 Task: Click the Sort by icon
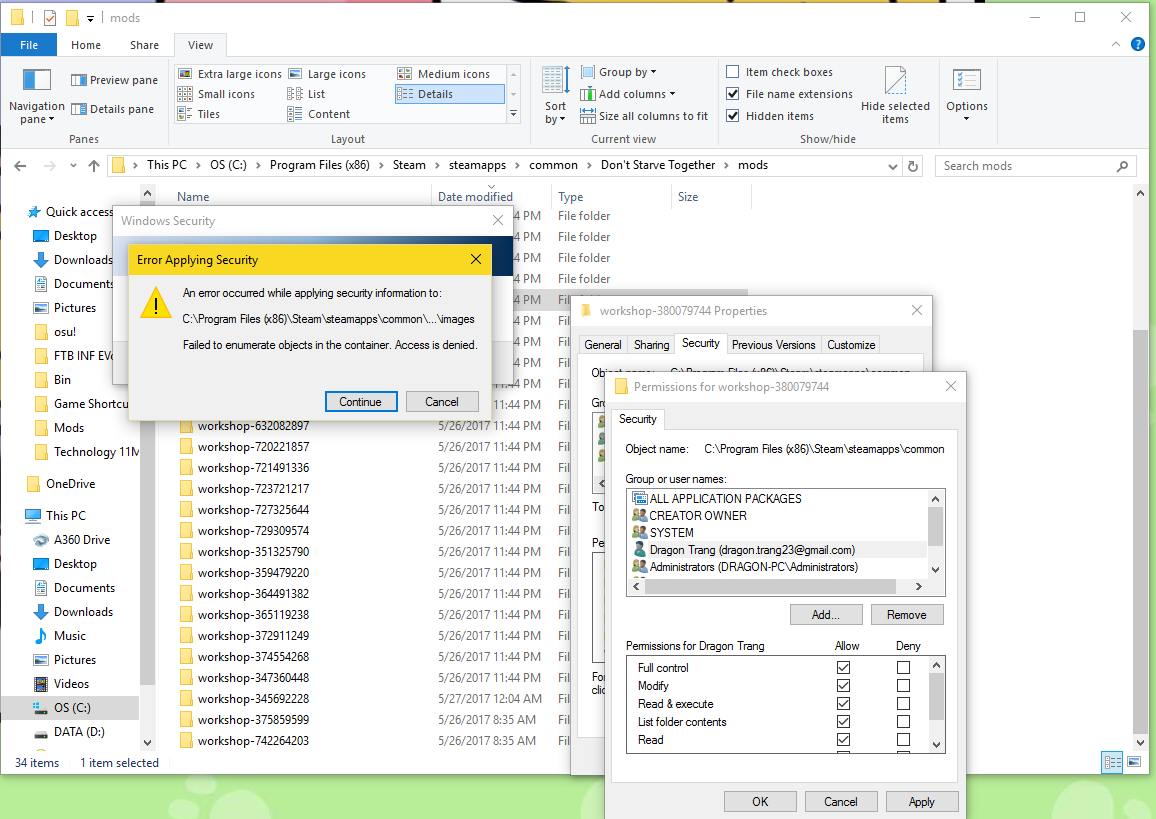click(555, 82)
